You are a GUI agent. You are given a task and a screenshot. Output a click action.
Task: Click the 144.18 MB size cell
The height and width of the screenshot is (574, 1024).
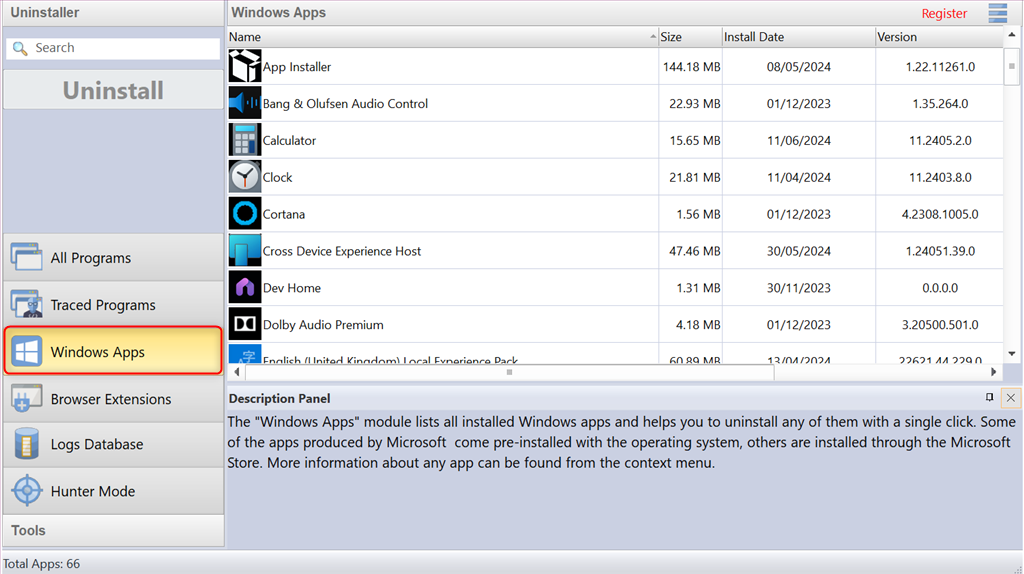(x=691, y=67)
